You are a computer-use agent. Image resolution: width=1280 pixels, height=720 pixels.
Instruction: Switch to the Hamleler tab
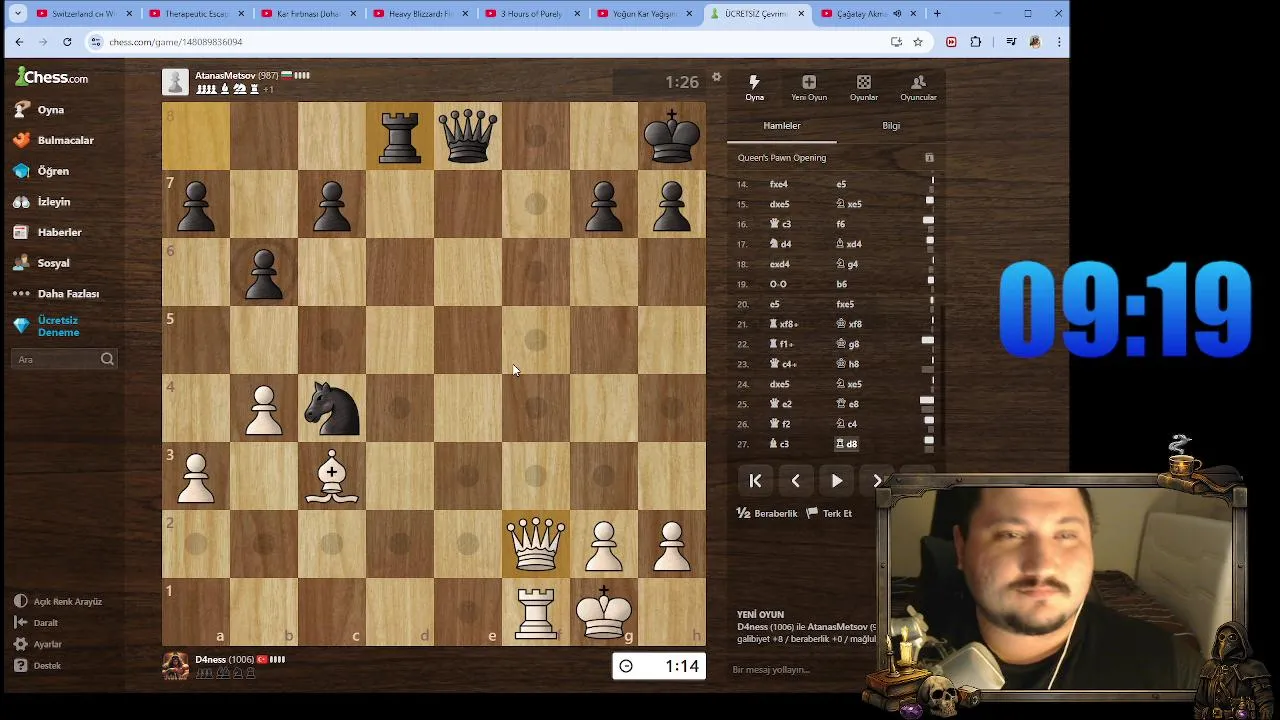pyautogui.click(x=782, y=126)
